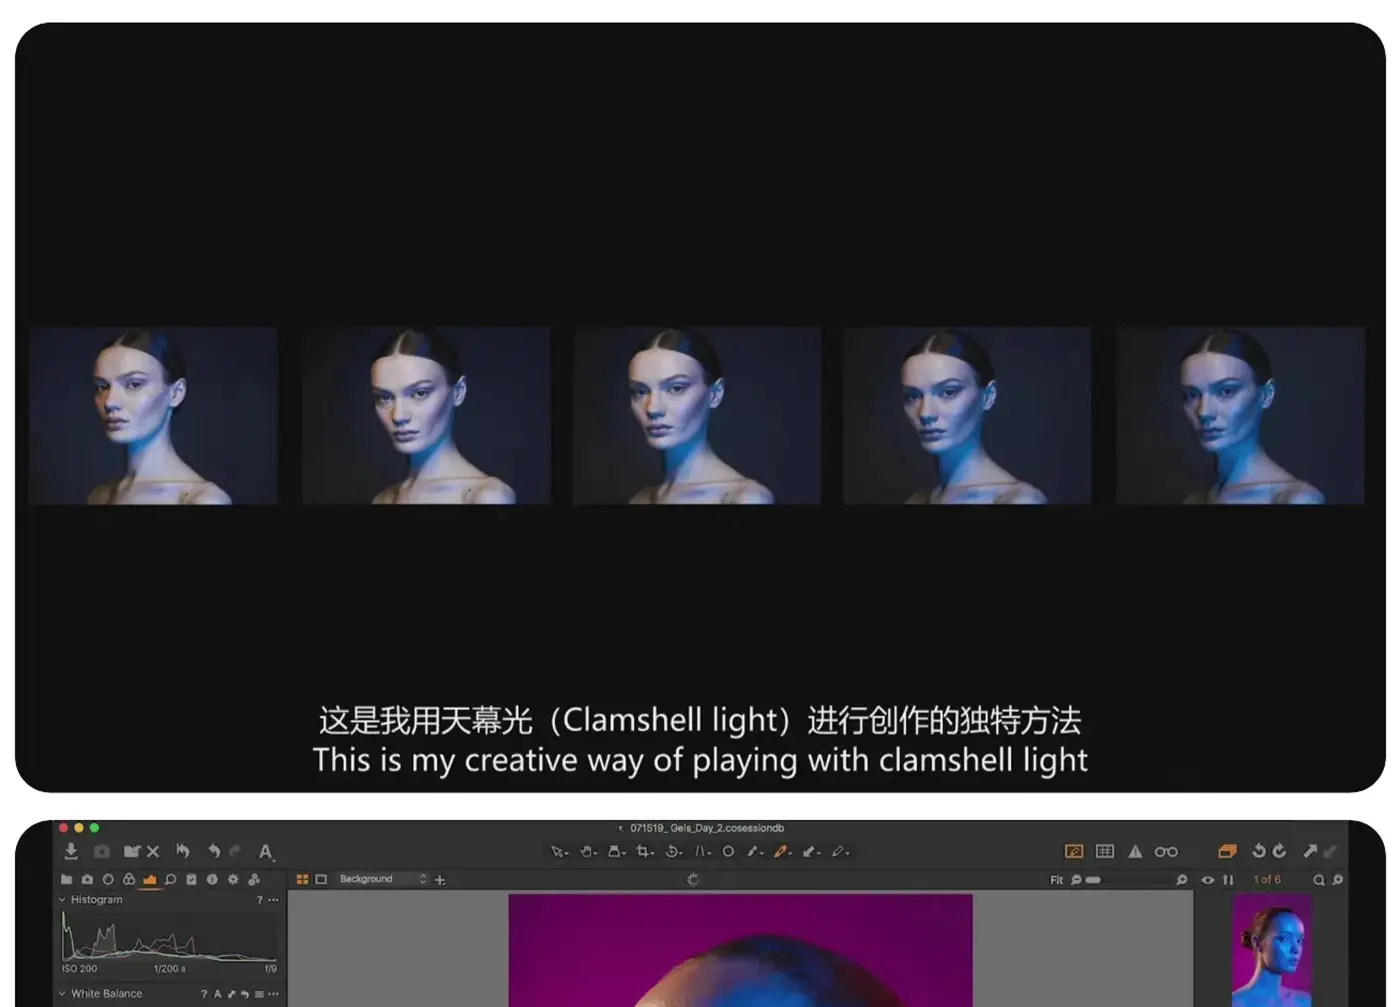Select the Crop tool

[644, 852]
